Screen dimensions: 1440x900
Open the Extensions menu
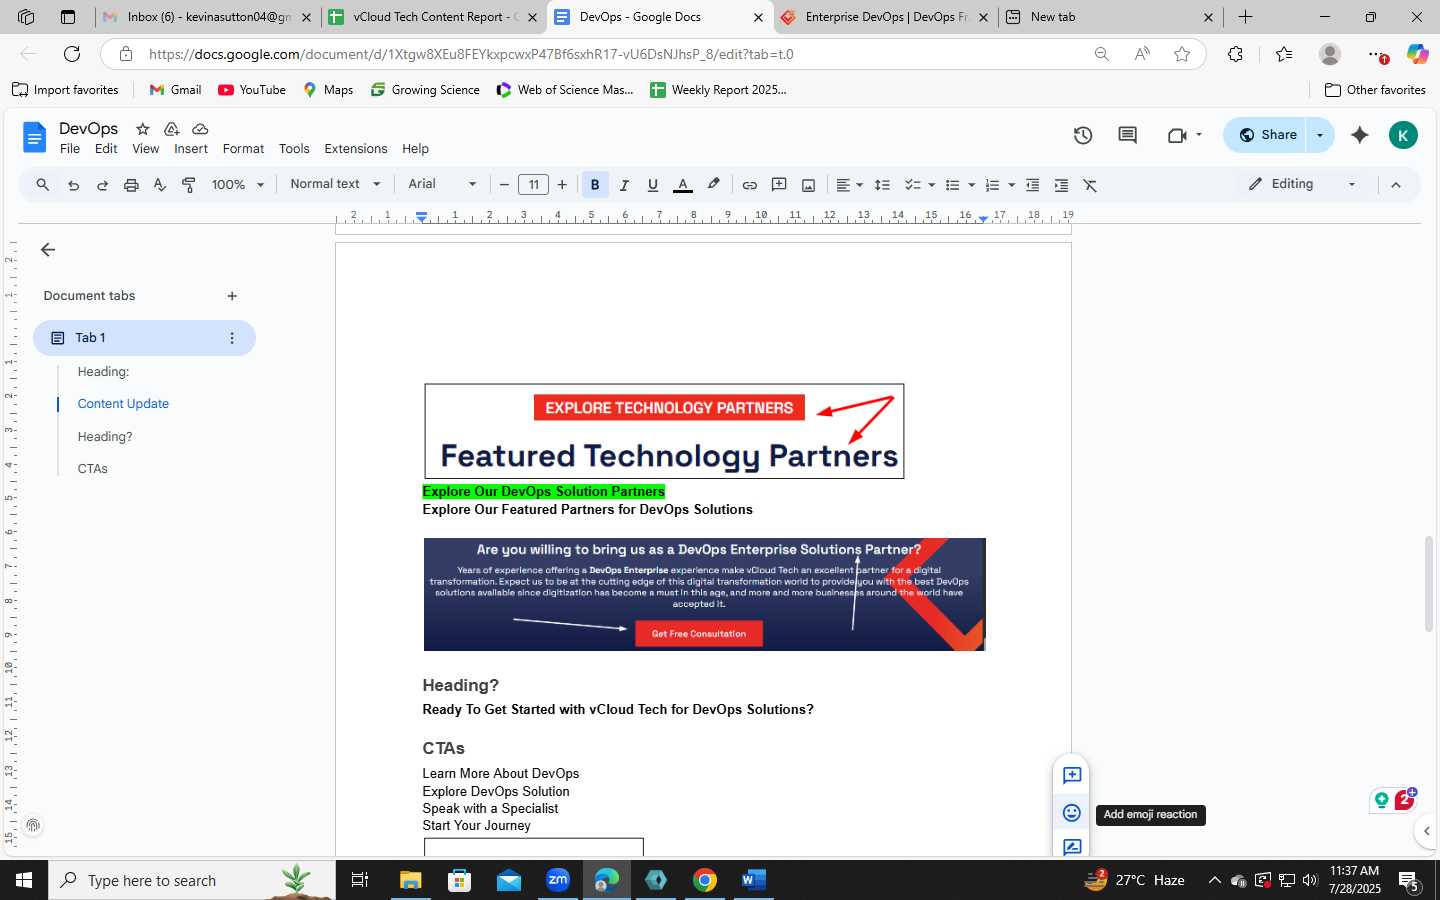[356, 149]
